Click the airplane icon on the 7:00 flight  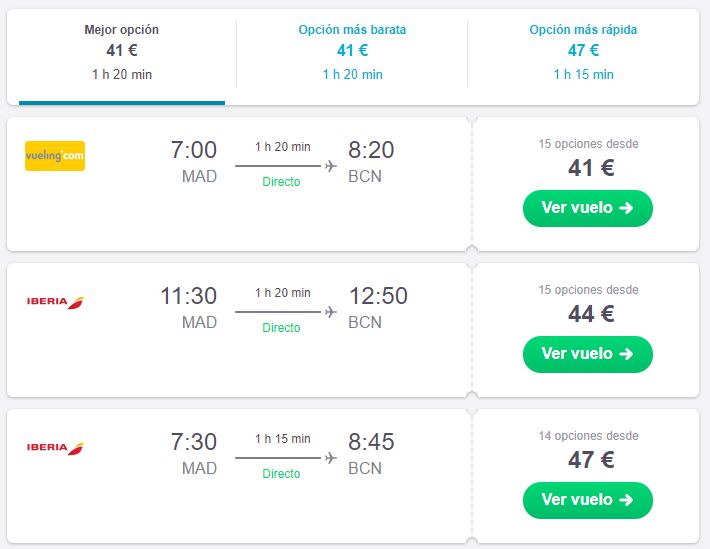pos(331,166)
